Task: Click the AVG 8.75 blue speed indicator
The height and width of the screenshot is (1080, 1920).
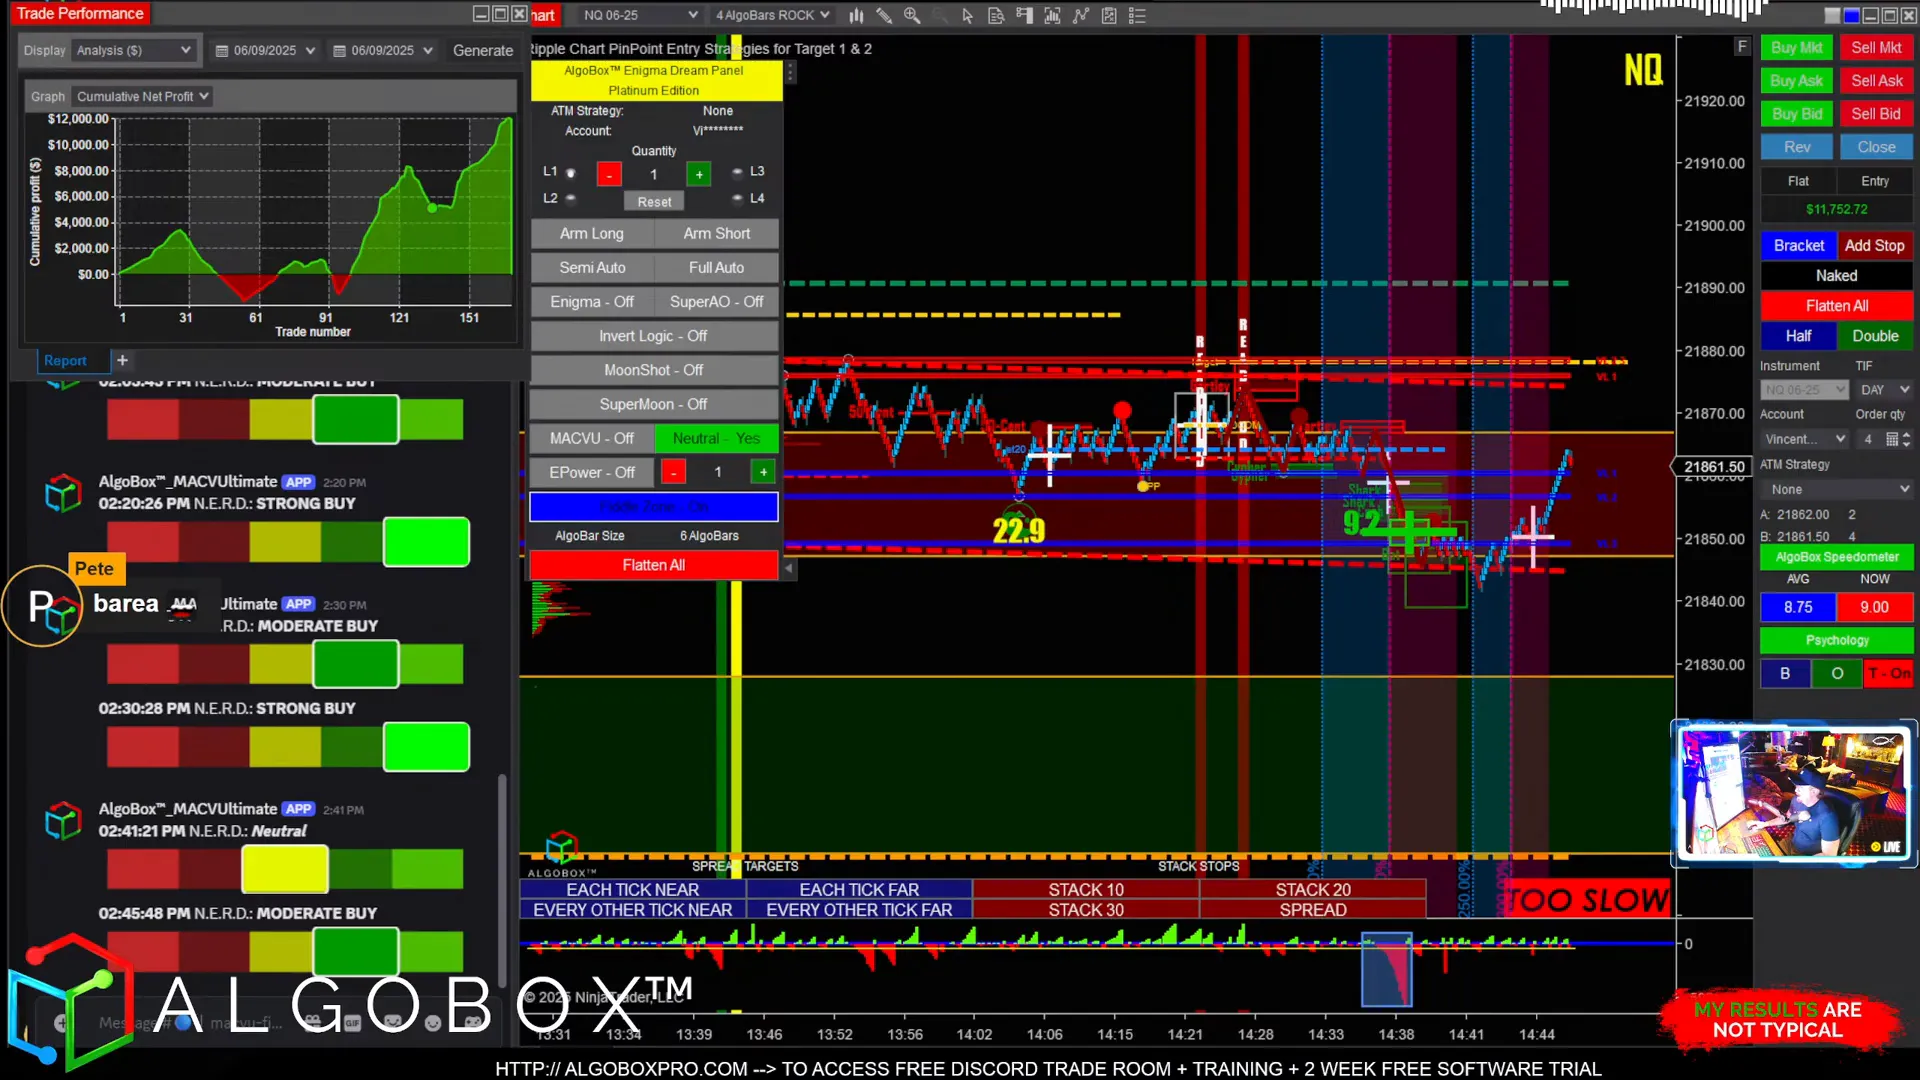Action: (1798, 607)
